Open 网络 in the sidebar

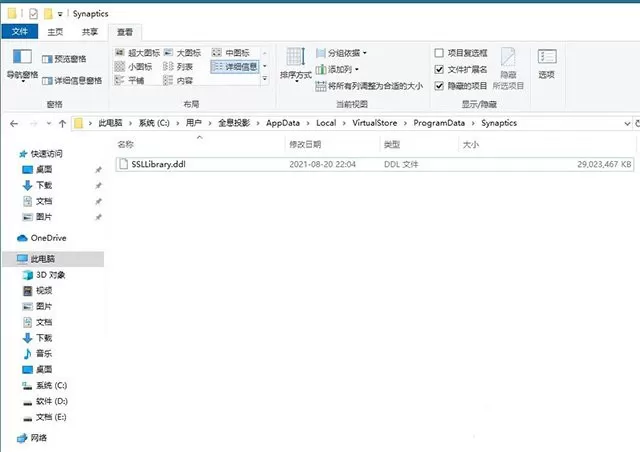coord(32,438)
